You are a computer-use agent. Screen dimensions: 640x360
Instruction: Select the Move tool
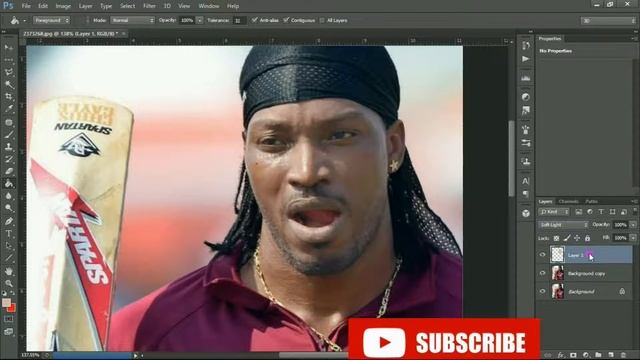(9, 48)
